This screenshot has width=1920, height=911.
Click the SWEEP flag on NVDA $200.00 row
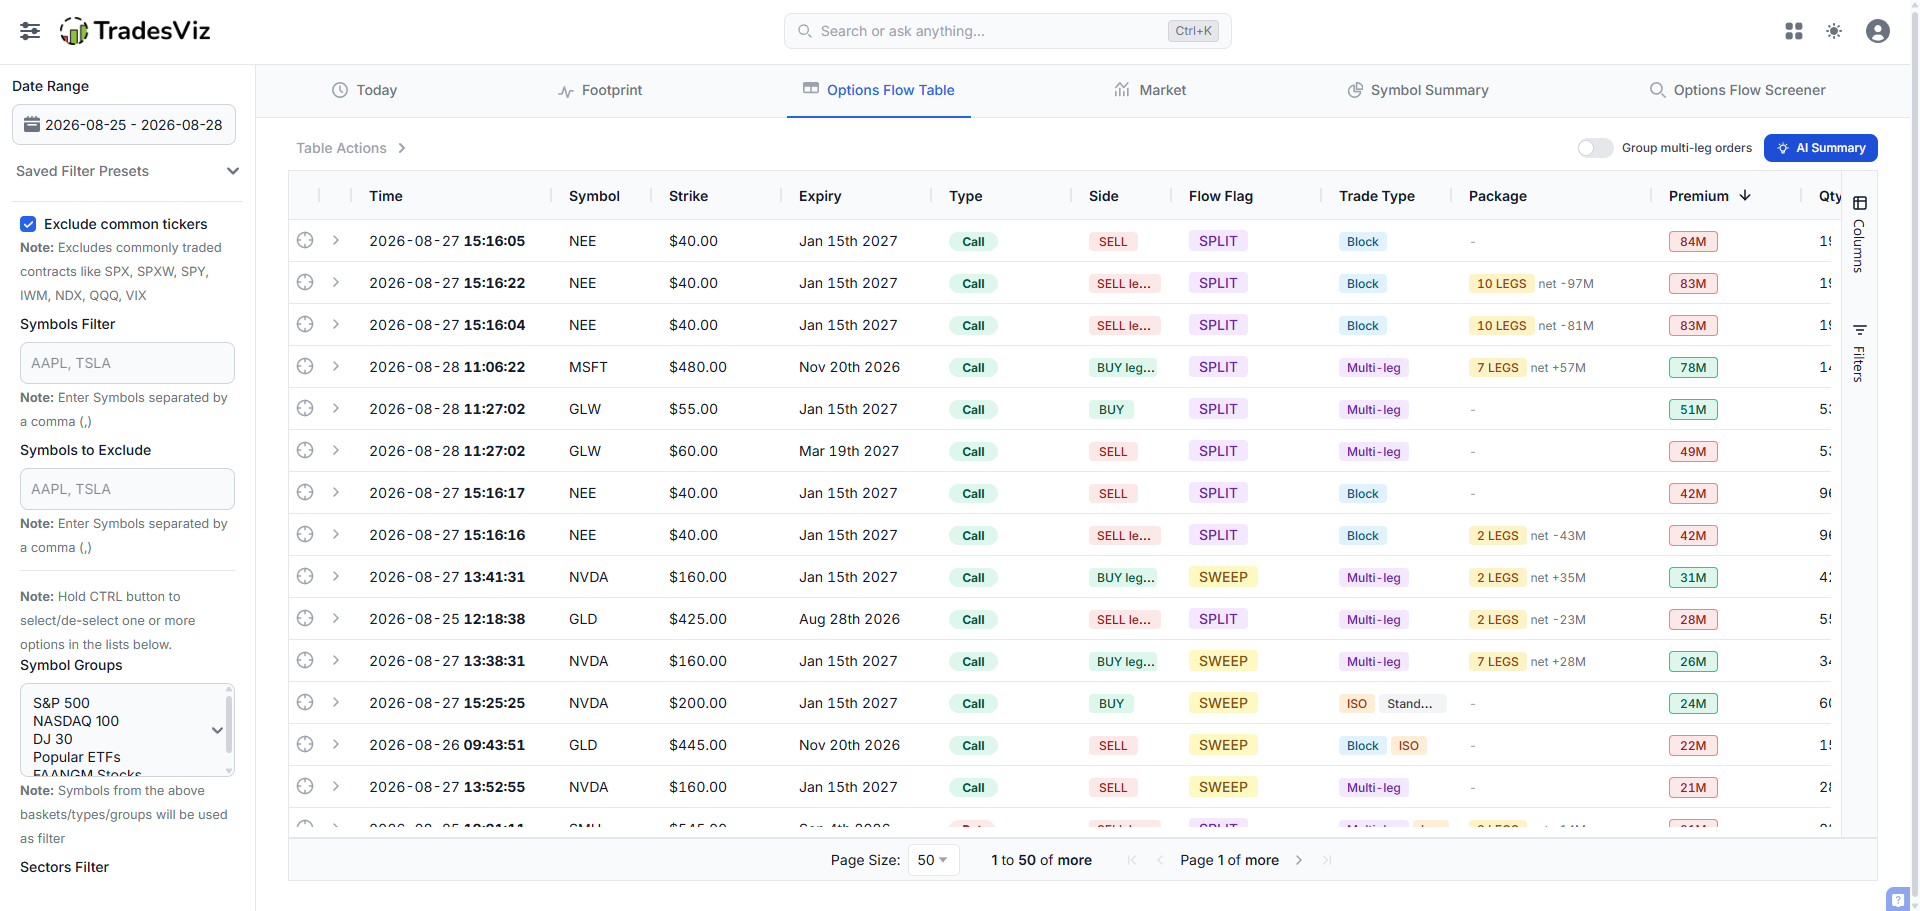pos(1223,703)
